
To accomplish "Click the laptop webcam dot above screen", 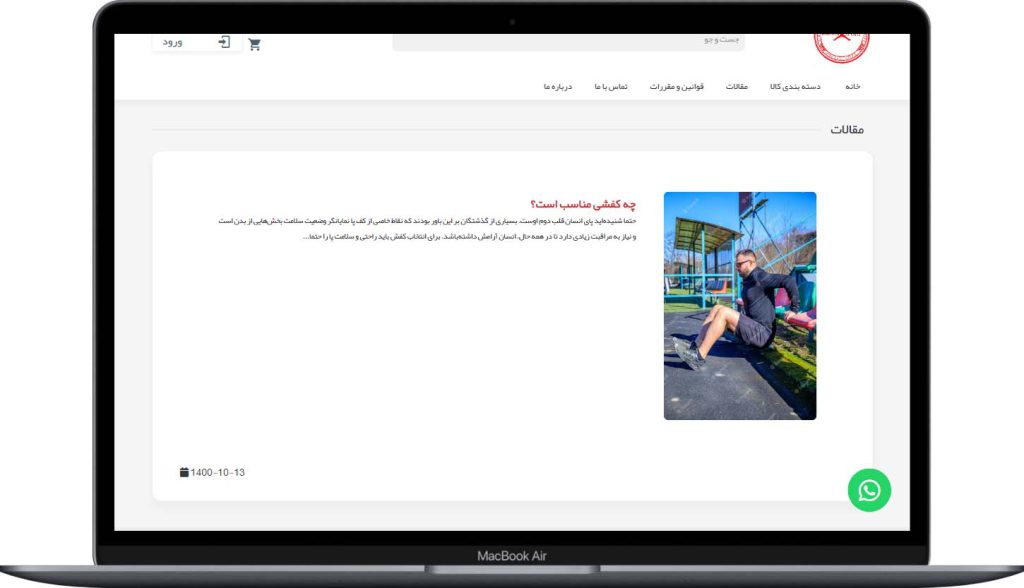I will tap(512, 21).
